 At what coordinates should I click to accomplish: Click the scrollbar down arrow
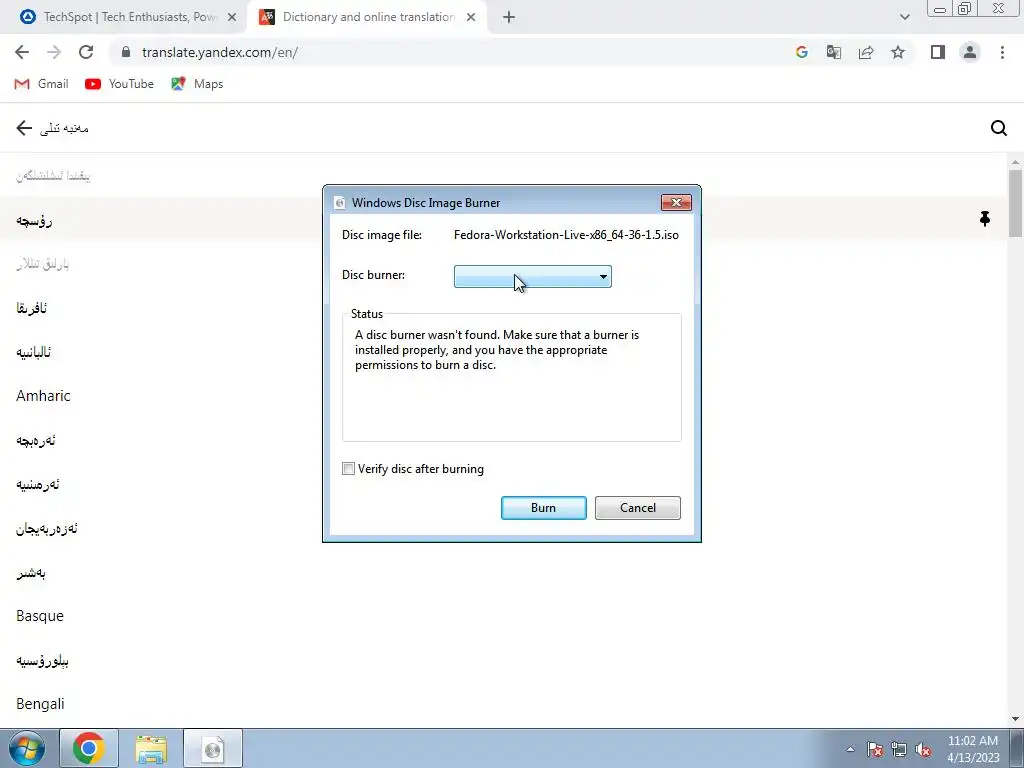[x=1016, y=719]
